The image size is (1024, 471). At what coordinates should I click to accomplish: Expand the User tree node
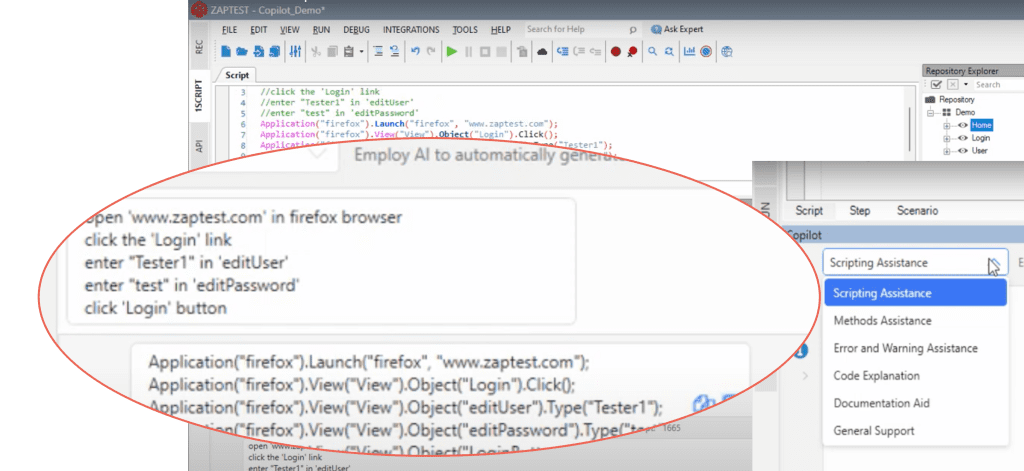click(947, 151)
